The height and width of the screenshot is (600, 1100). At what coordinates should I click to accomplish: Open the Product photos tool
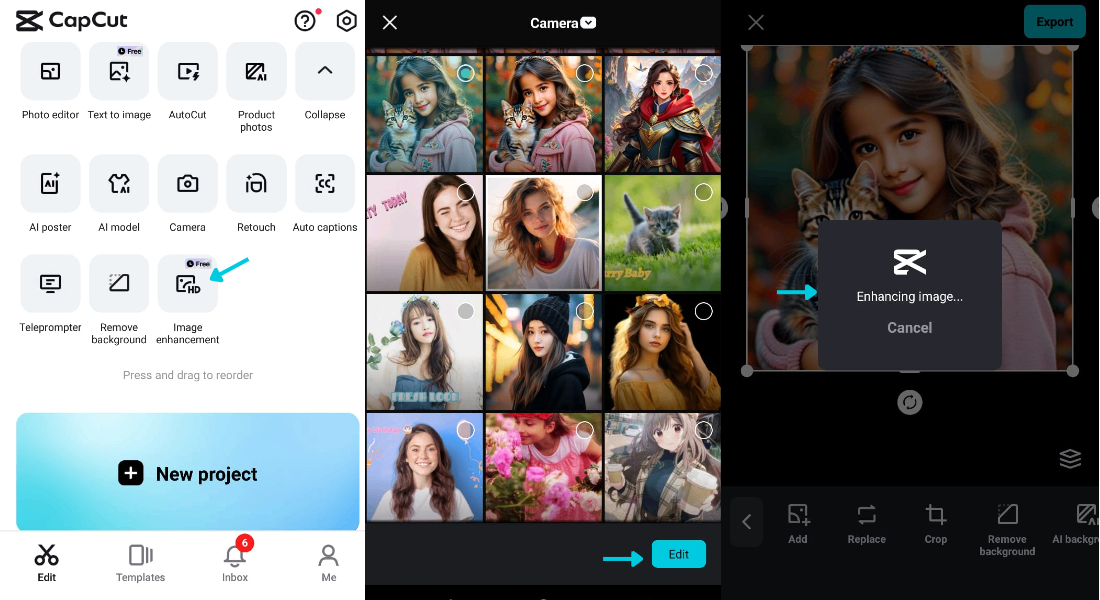click(256, 72)
